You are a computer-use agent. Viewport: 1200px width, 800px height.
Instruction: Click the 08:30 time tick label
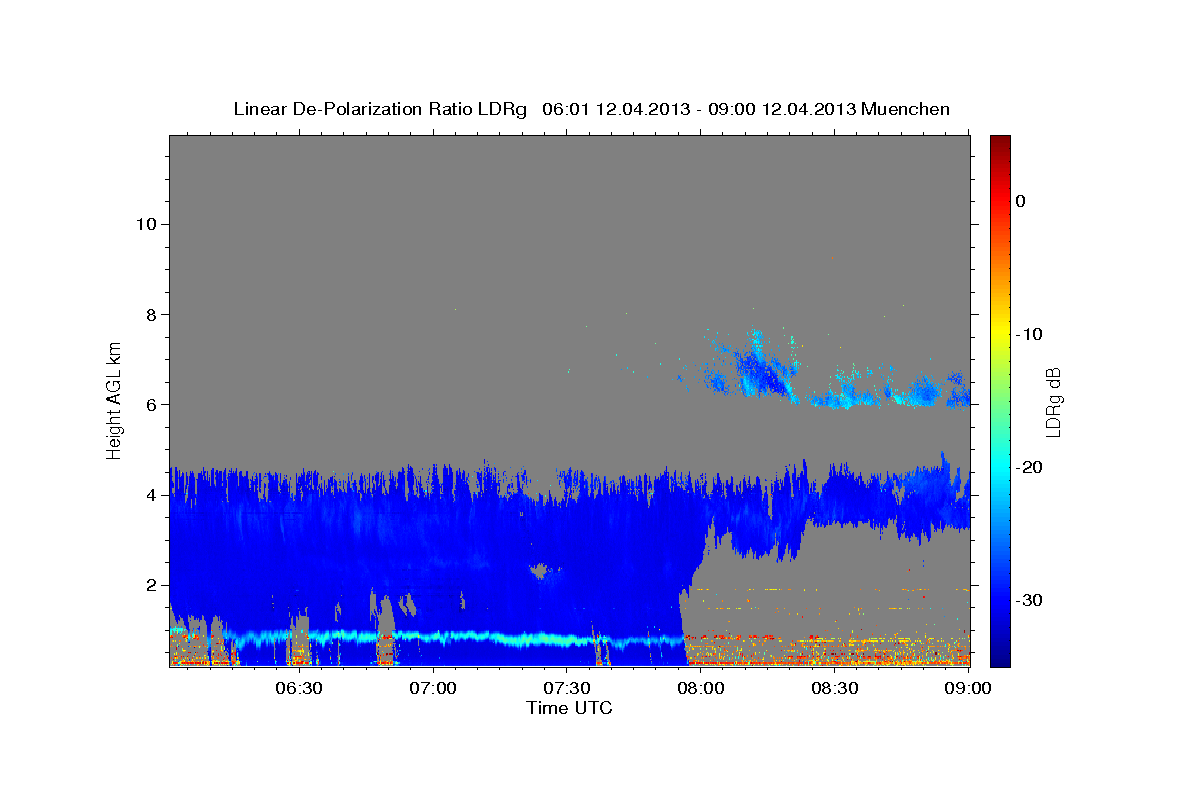coord(835,689)
